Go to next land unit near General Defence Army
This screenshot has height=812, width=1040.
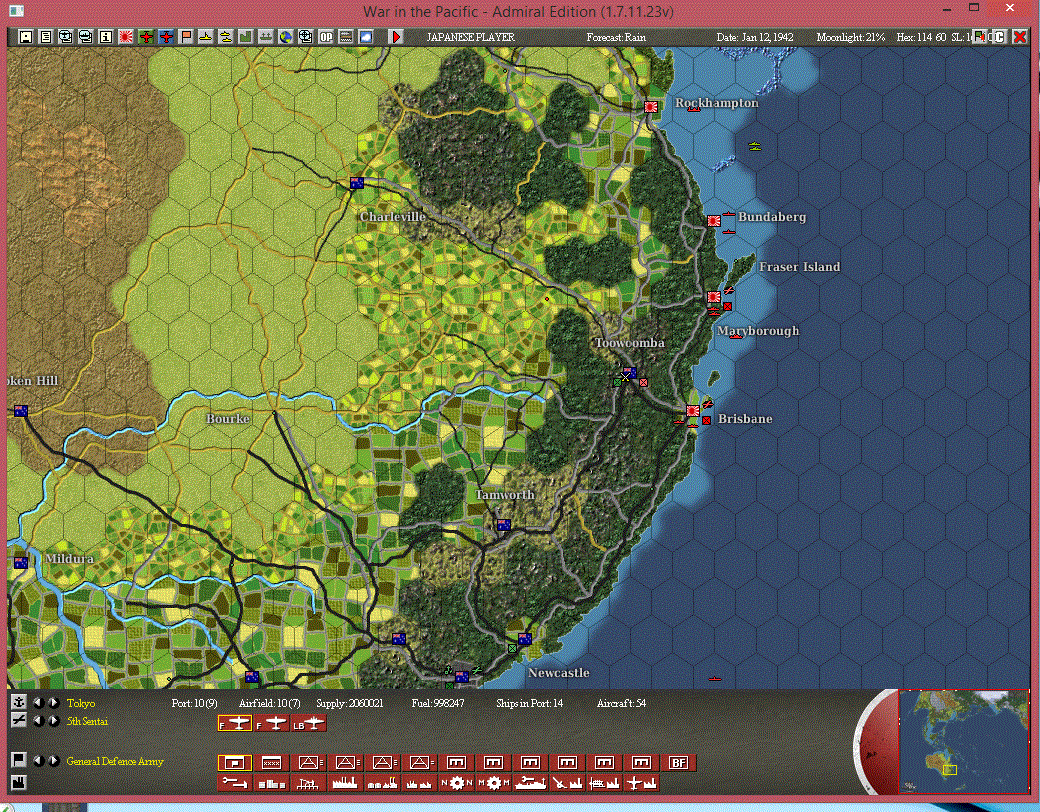click(x=54, y=761)
